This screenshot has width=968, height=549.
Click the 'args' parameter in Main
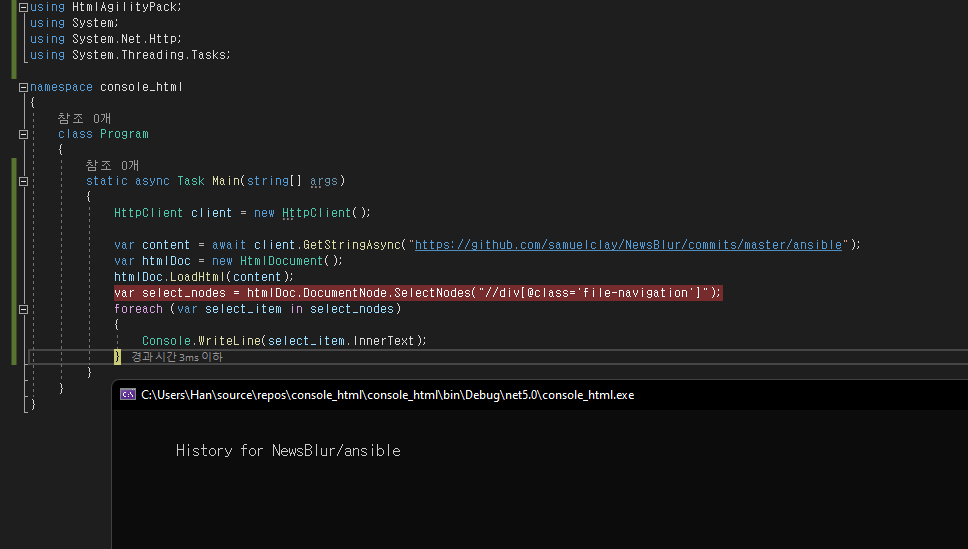tap(324, 181)
